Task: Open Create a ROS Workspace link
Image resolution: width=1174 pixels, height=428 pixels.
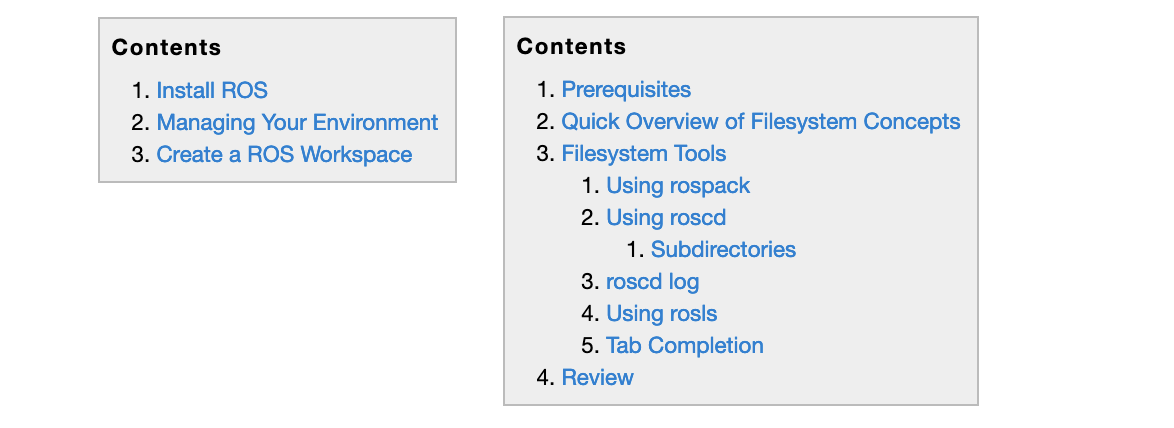Action: point(285,155)
